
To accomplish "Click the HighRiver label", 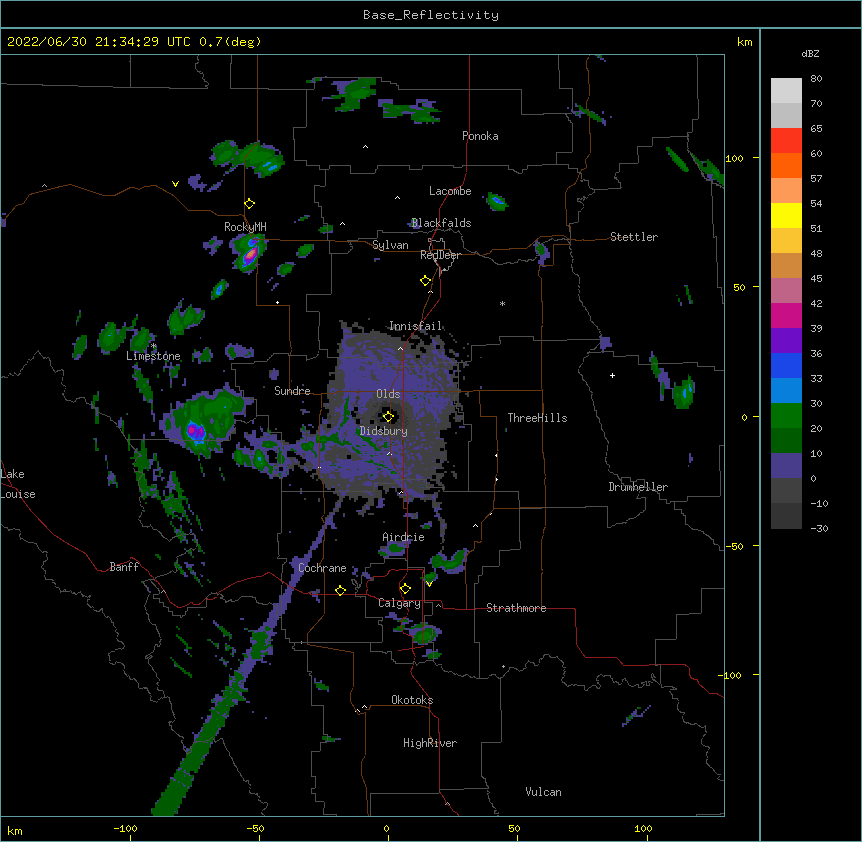I will click(430, 743).
